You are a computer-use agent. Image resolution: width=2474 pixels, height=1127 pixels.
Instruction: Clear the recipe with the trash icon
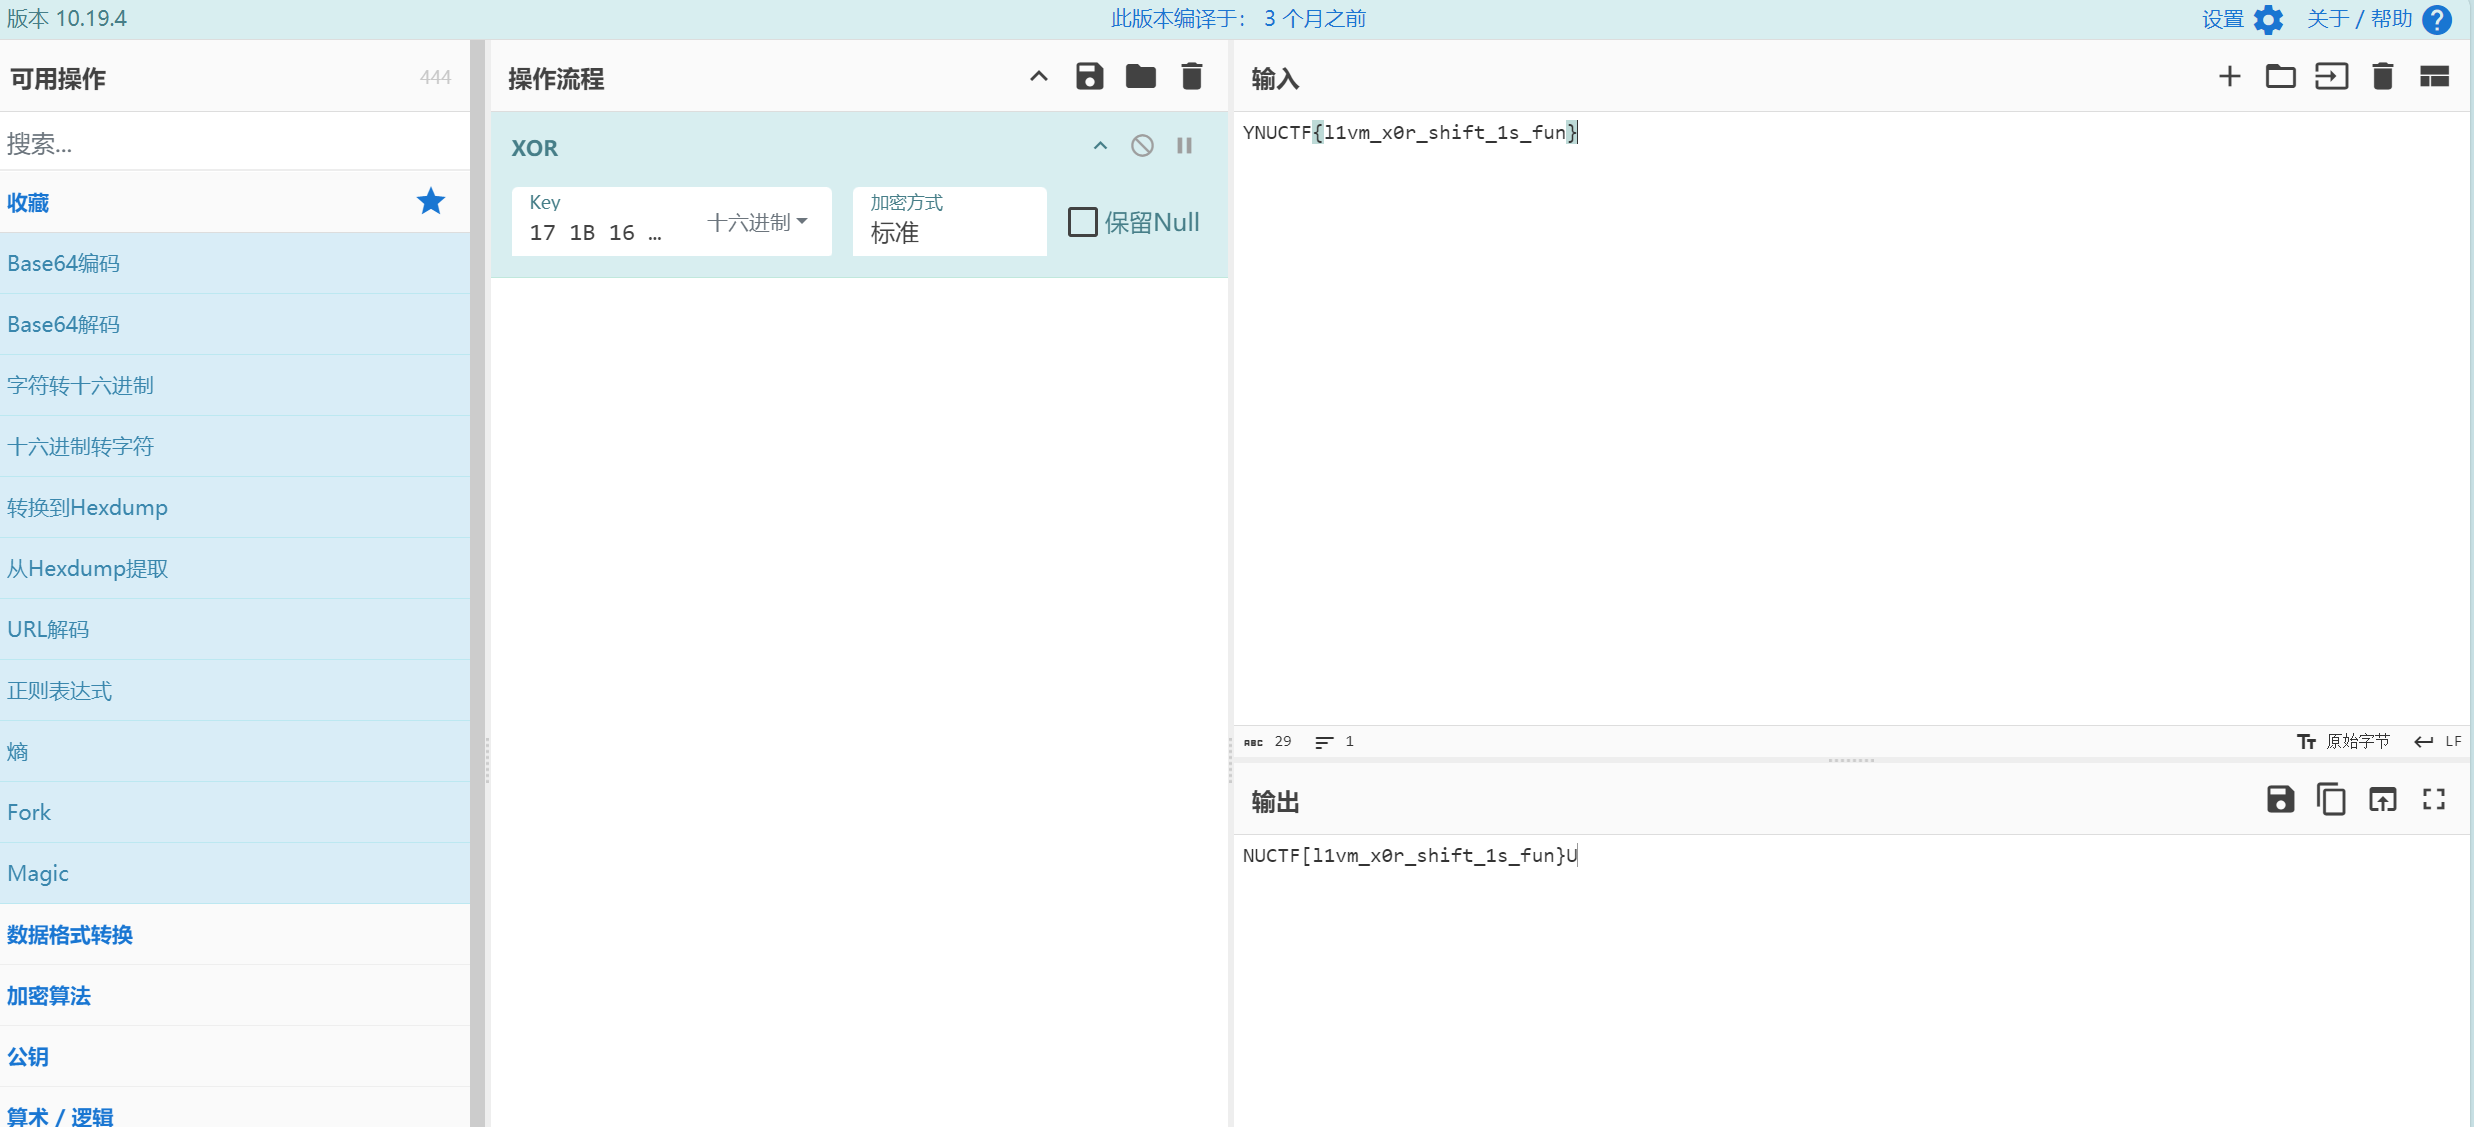tap(1191, 77)
